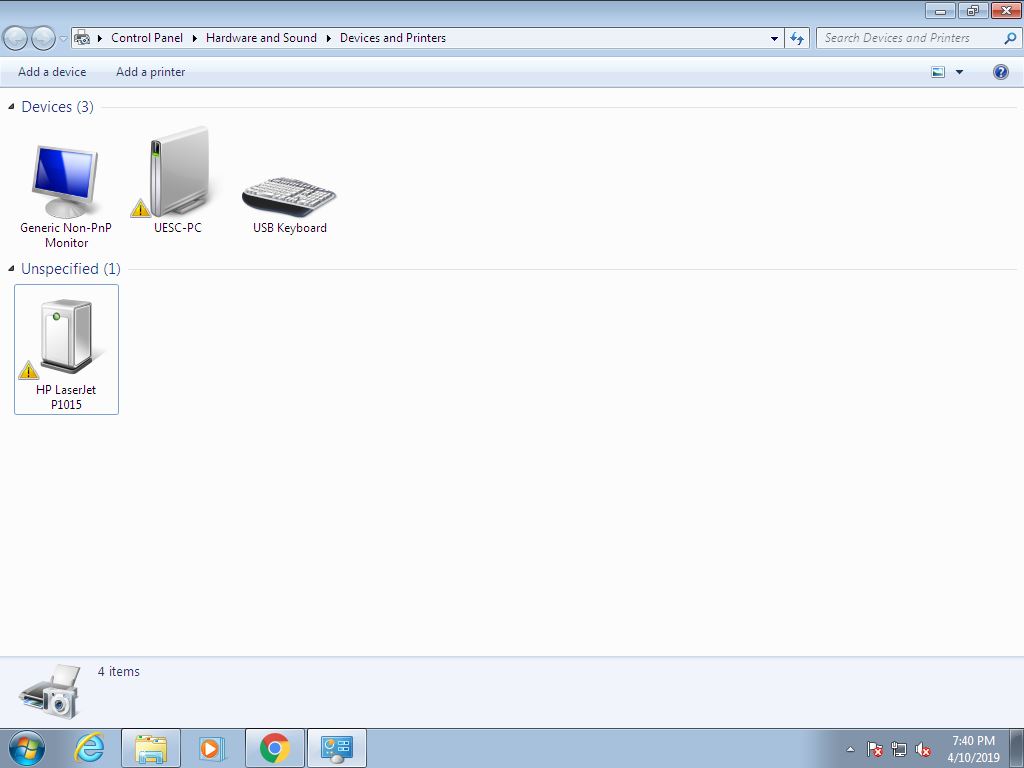
Task: Go to Hardware and Sound breadcrumb
Action: coord(261,38)
